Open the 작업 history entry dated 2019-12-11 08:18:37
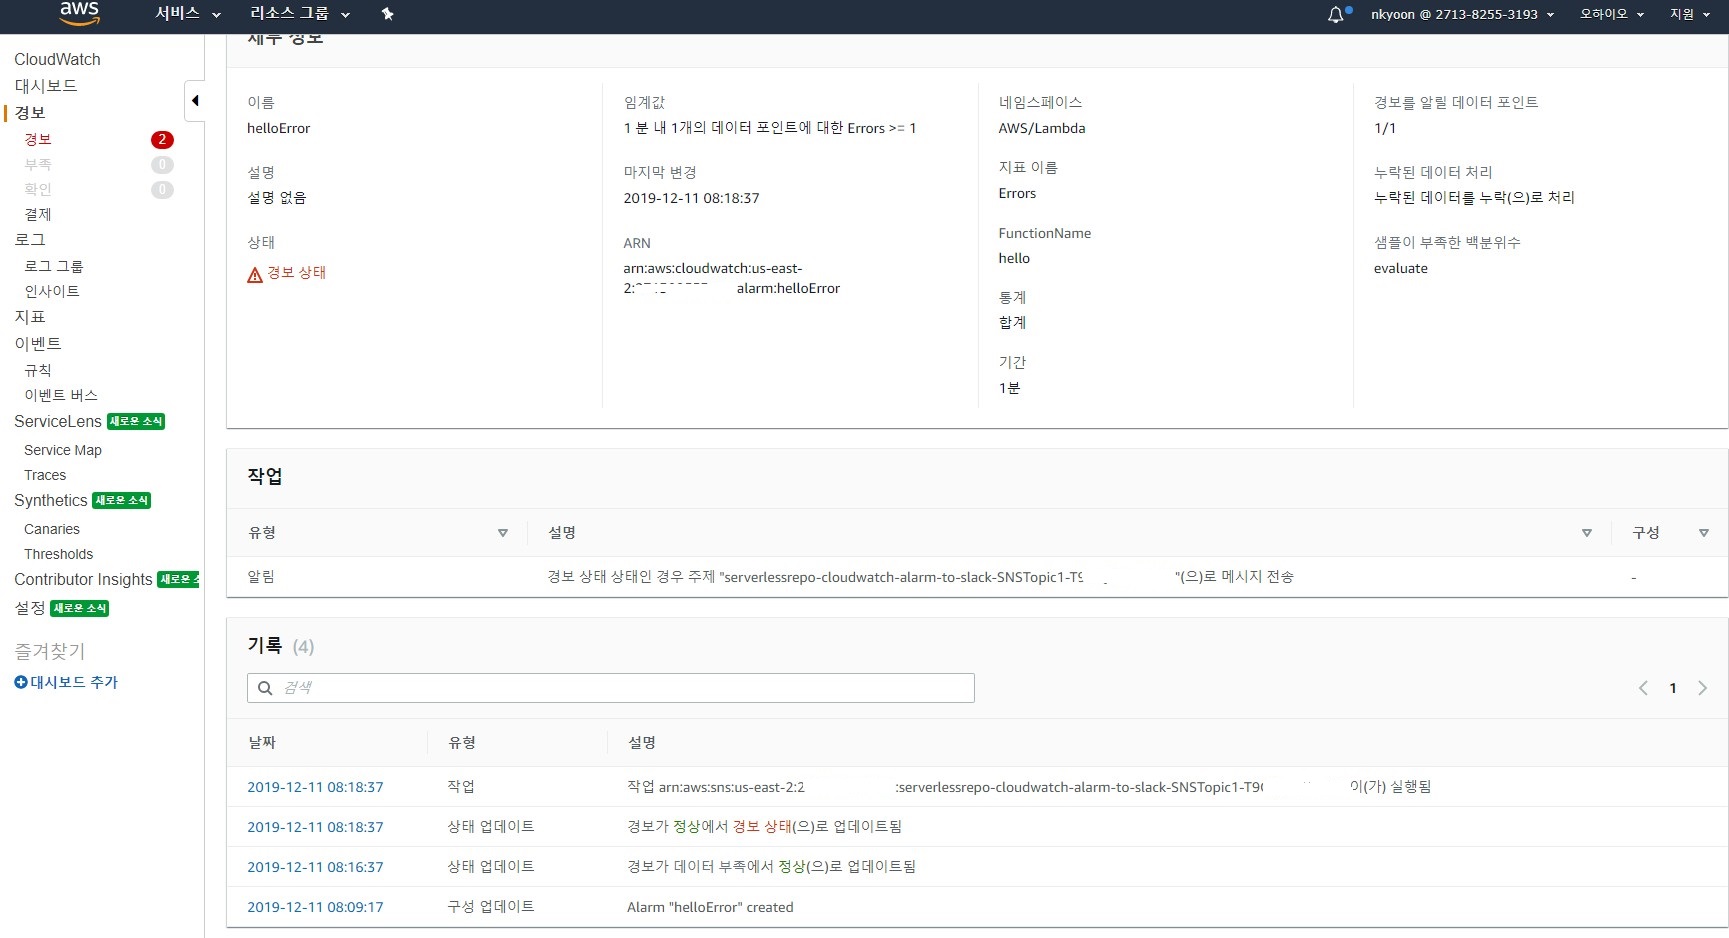Screen dimensions: 1729x938 [315, 787]
